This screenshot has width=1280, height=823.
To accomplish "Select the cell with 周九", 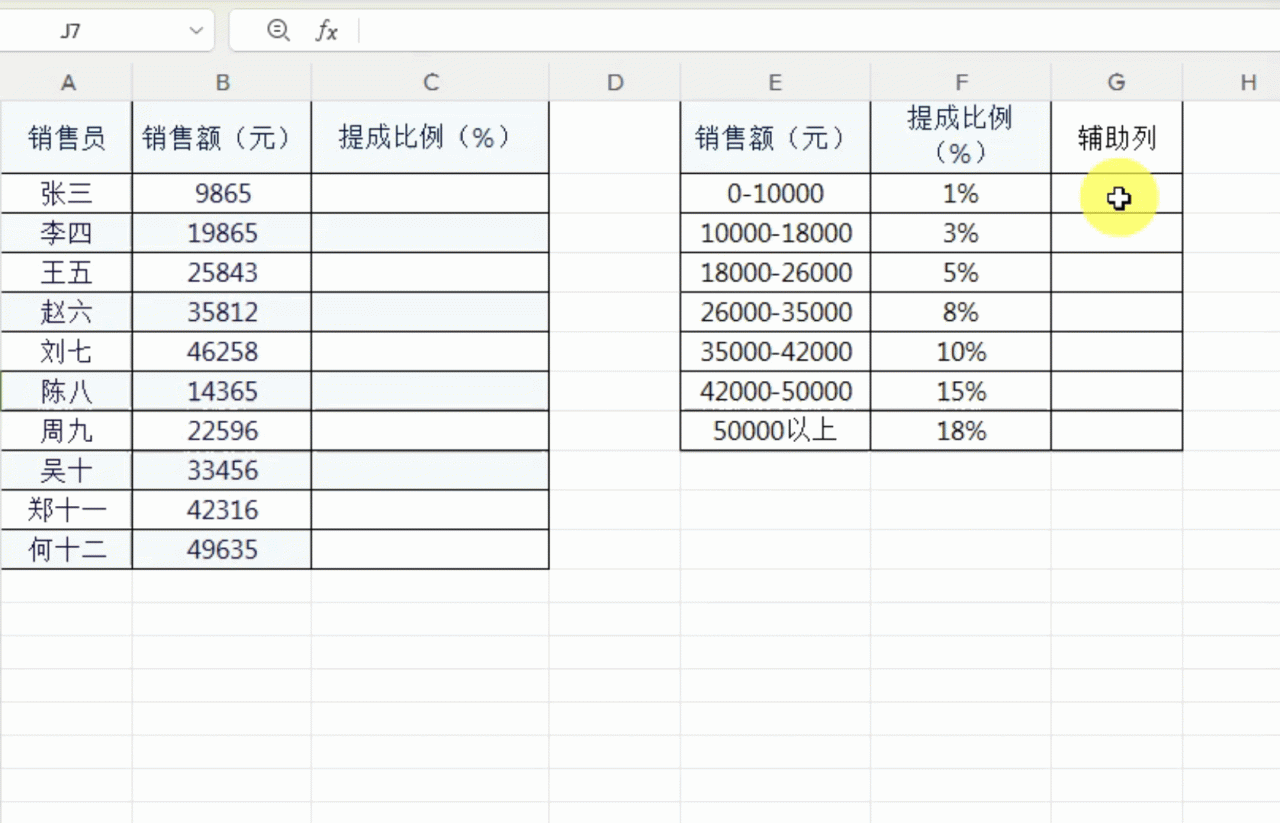I will pyautogui.click(x=67, y=431).
